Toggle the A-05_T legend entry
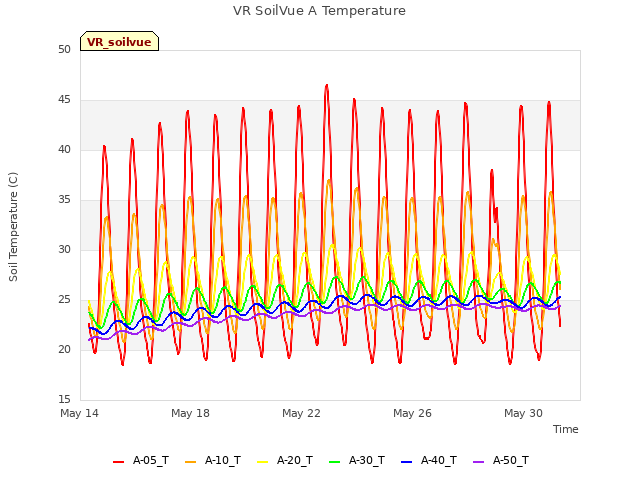The height and width of the screenshot is (480, 640). tap(141, 460)
